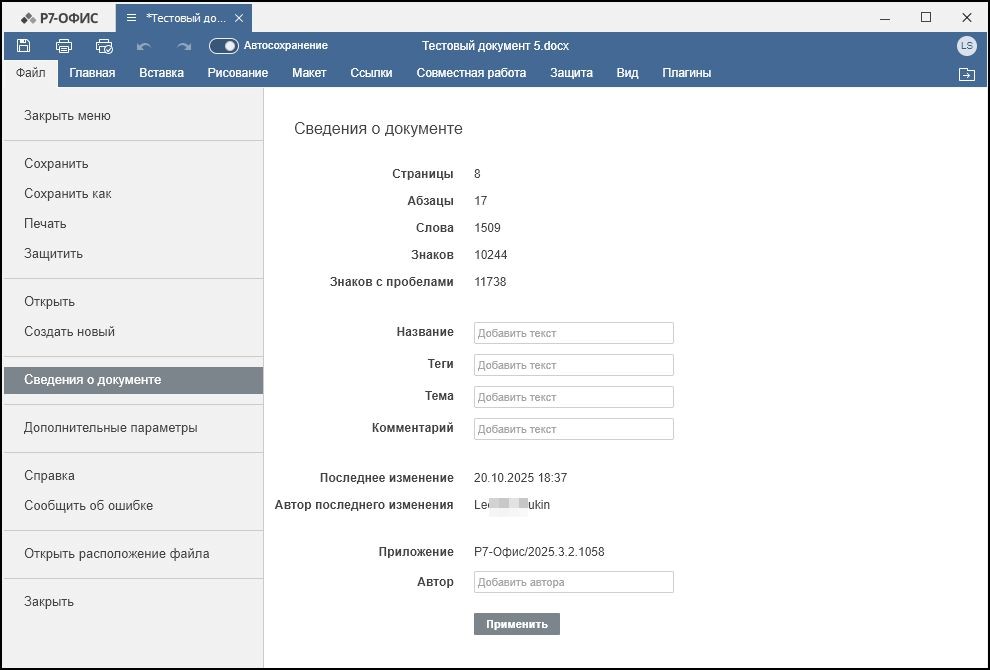
Task: Switch to the Файл tab
Action: (30, 73)
